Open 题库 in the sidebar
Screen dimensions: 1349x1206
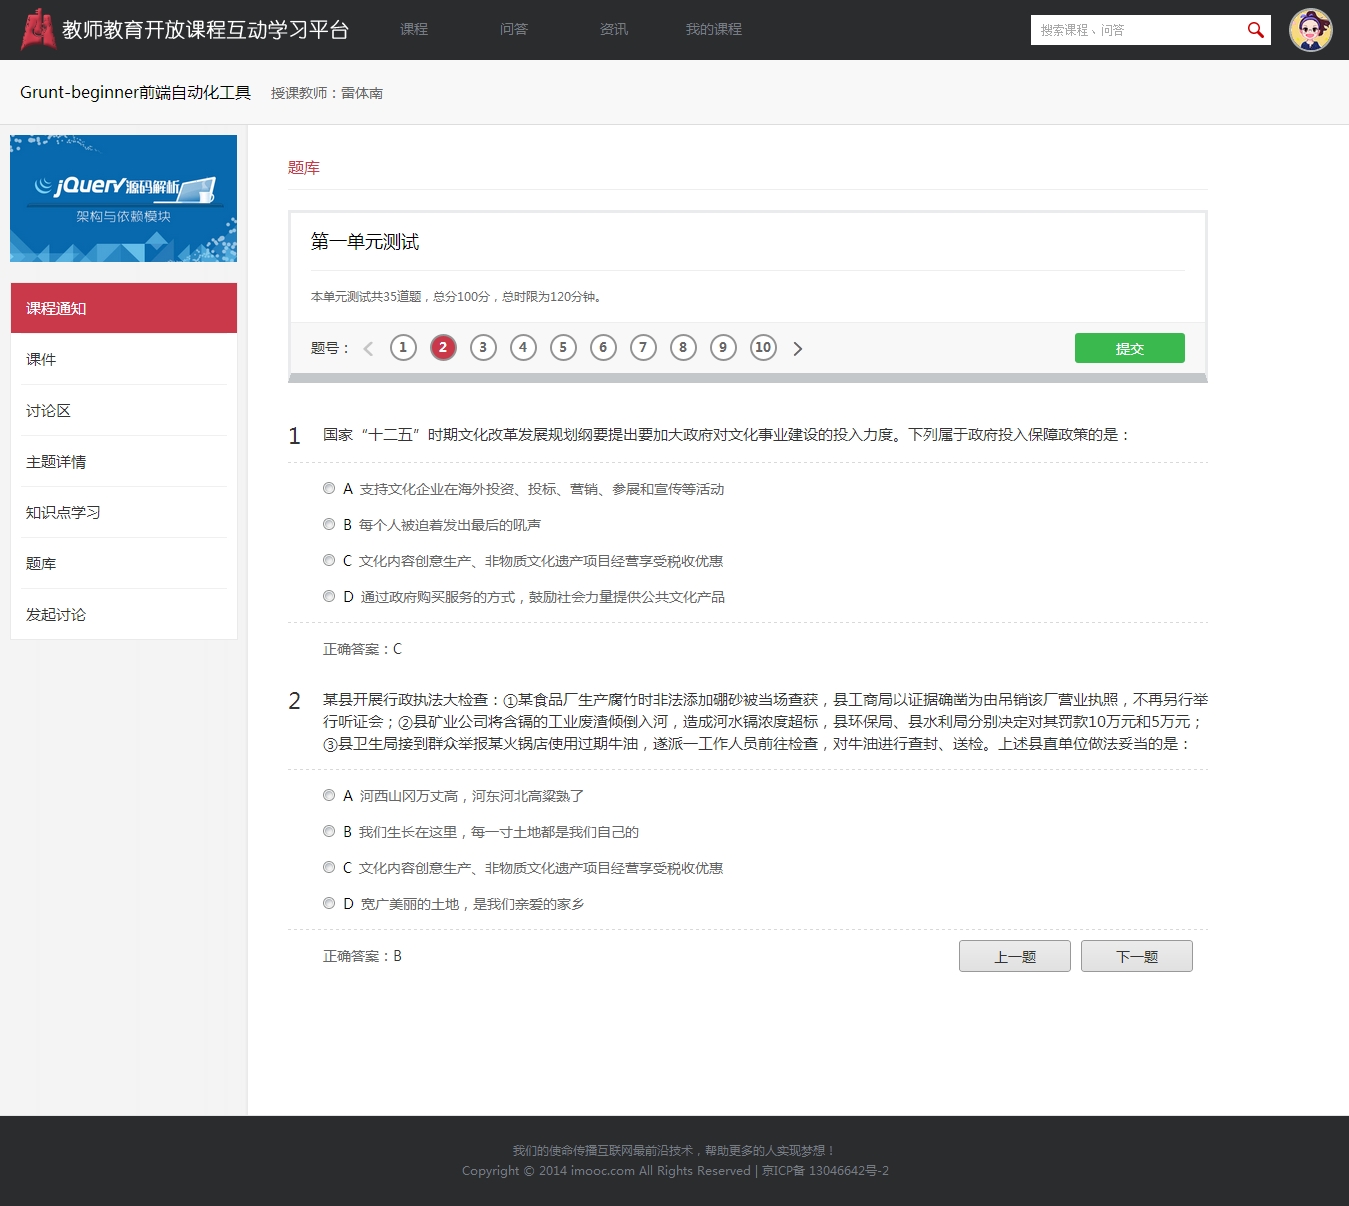coord(124,563)
